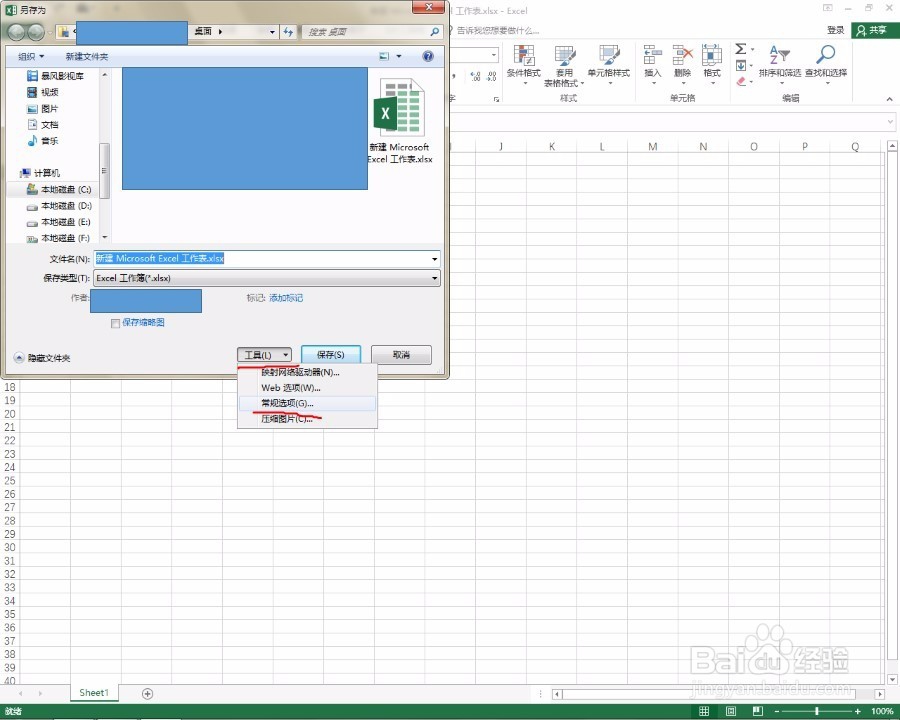900x720 pixels.
Task: Click the Share (共享) button
Action: pyautogui.click(x=874, y=30)
